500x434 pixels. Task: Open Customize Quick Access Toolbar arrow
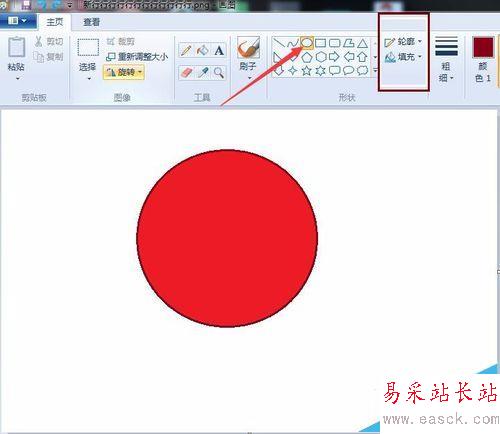point(70,5)
